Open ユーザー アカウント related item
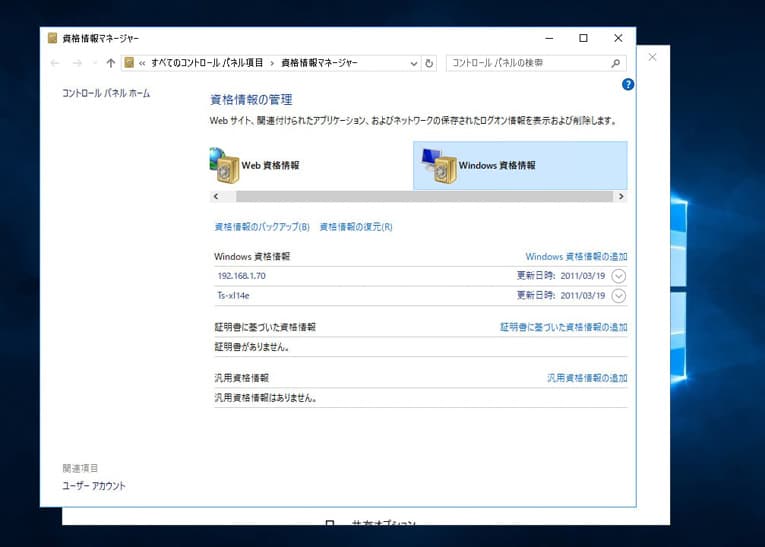Viewport: 765px width, 547px height. [94, 486]
